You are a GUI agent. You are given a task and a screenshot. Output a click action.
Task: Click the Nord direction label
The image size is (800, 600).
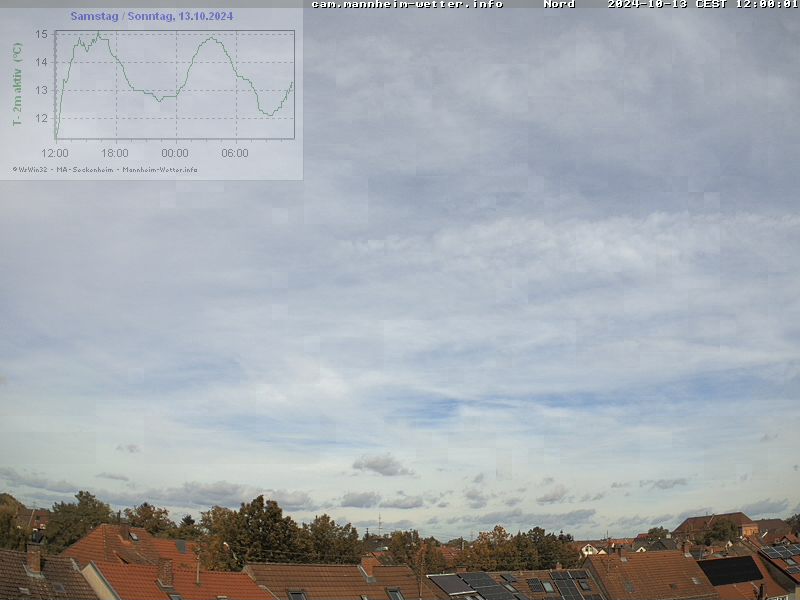coord(559,4)
